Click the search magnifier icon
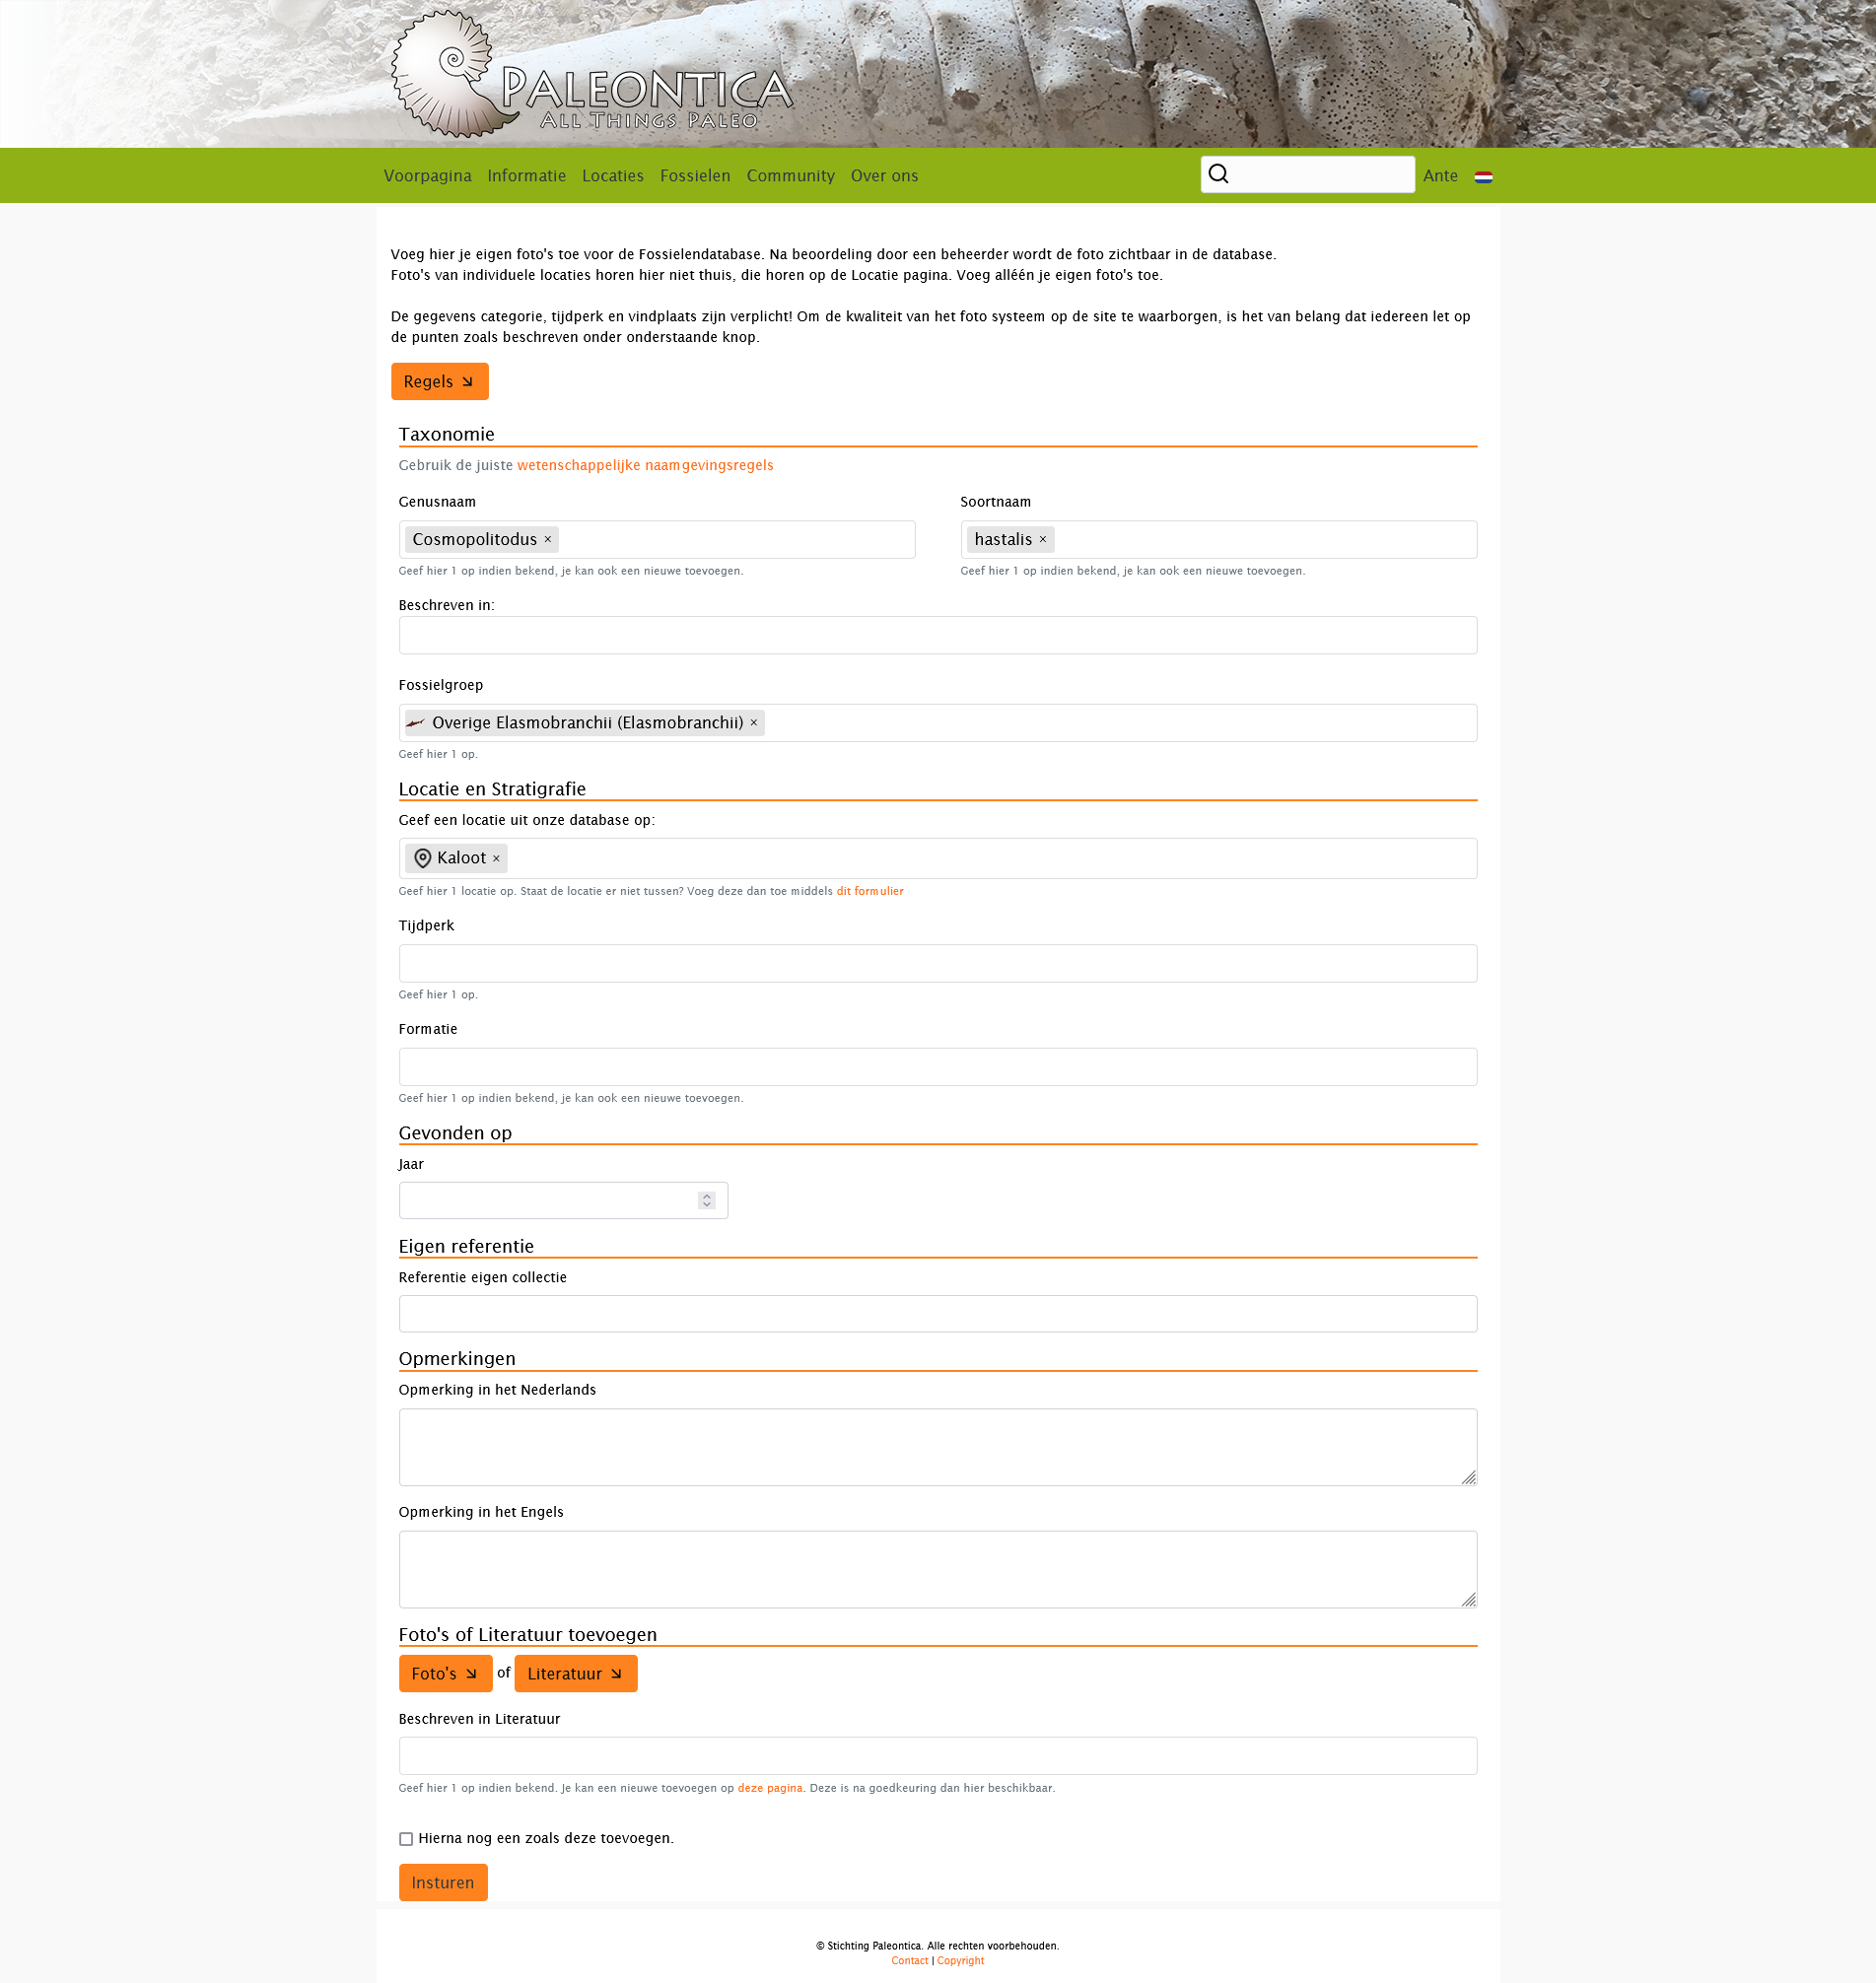This screenshot has height=1983, width=1876. [1218, 175]
